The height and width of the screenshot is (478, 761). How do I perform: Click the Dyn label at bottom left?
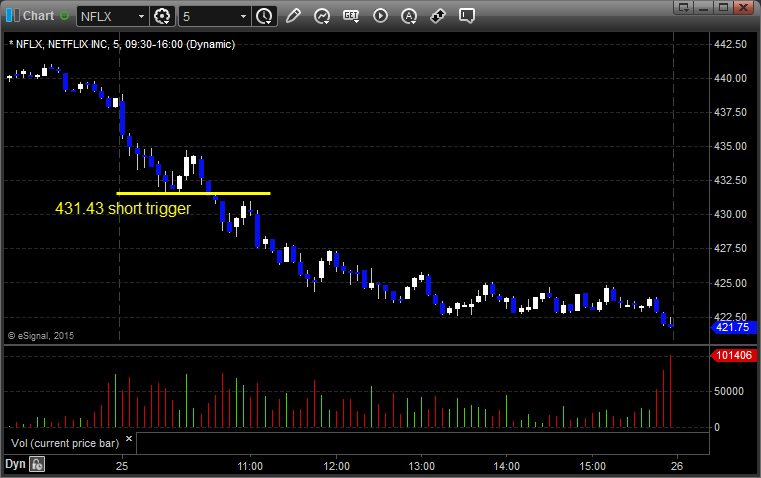coord(15,464)
